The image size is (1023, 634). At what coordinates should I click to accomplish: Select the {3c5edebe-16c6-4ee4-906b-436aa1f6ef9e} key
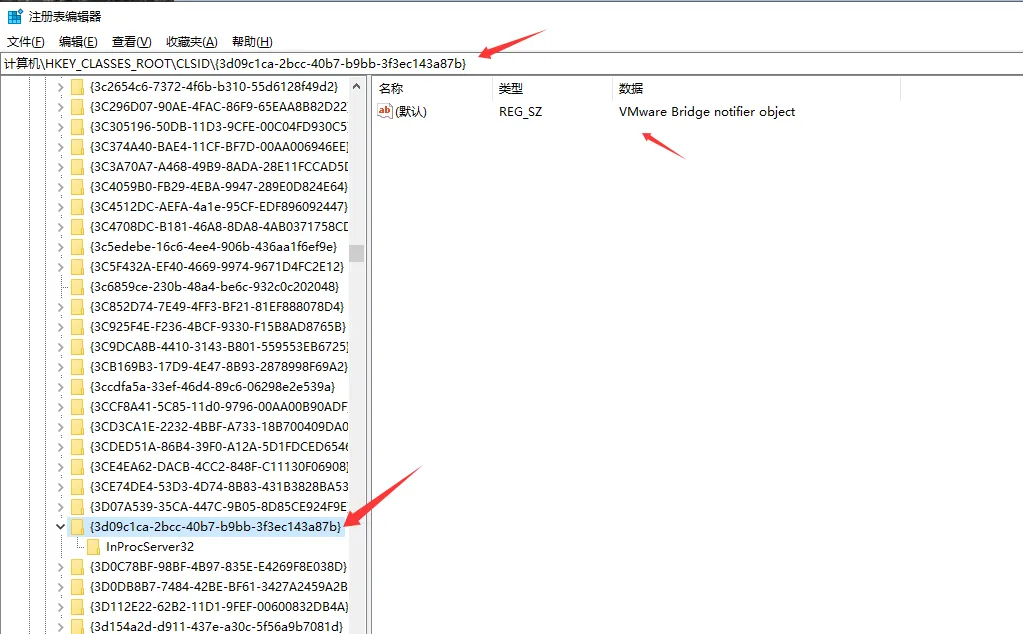213,246
